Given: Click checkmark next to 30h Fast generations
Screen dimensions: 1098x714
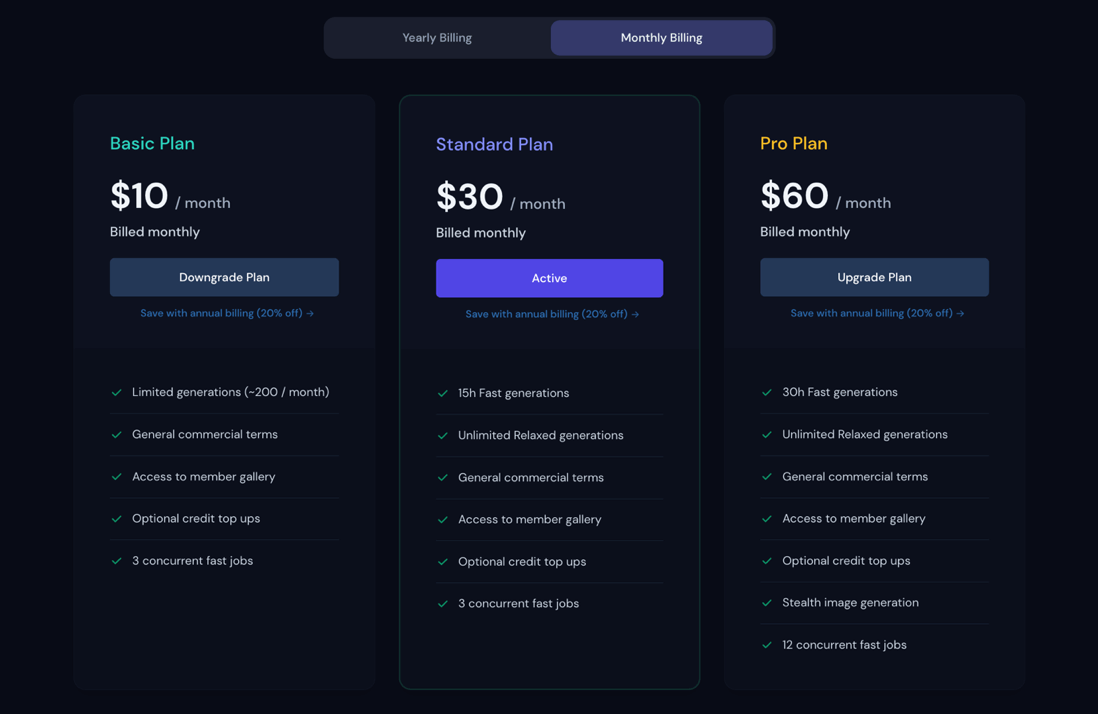Looking at the screenshot, I should tap(767, 393).
